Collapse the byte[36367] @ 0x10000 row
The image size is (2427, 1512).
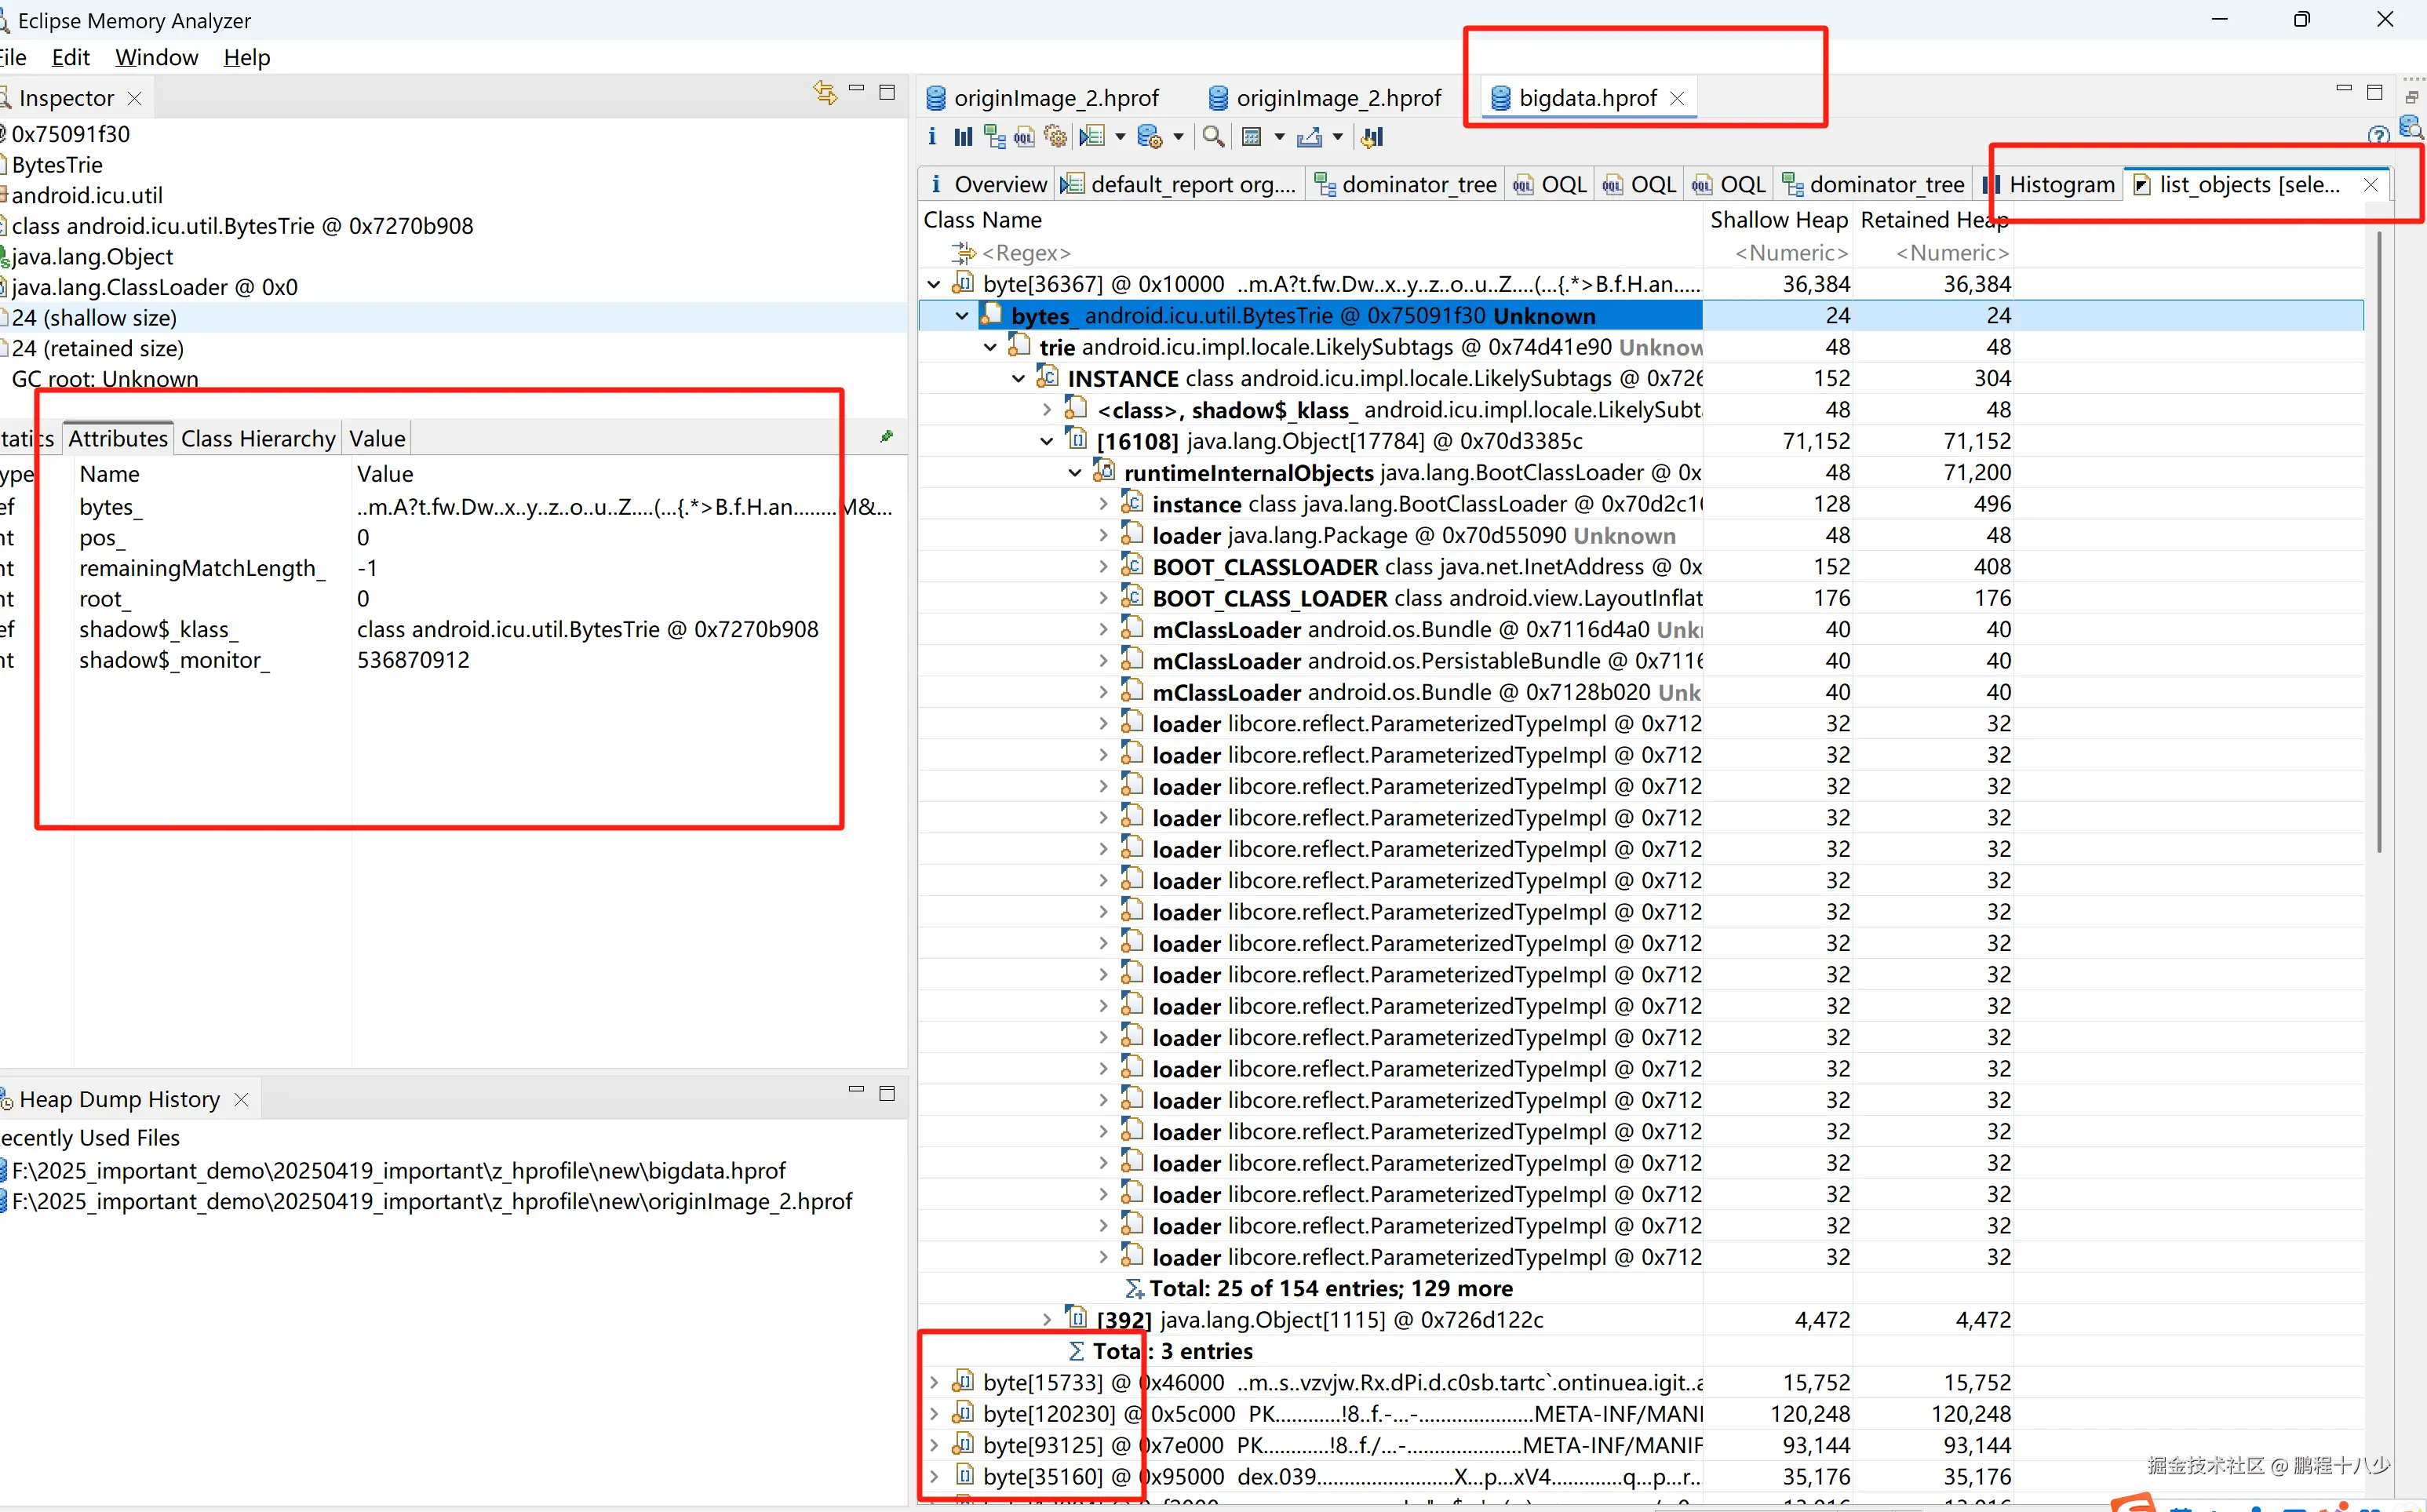pos(934,285)
